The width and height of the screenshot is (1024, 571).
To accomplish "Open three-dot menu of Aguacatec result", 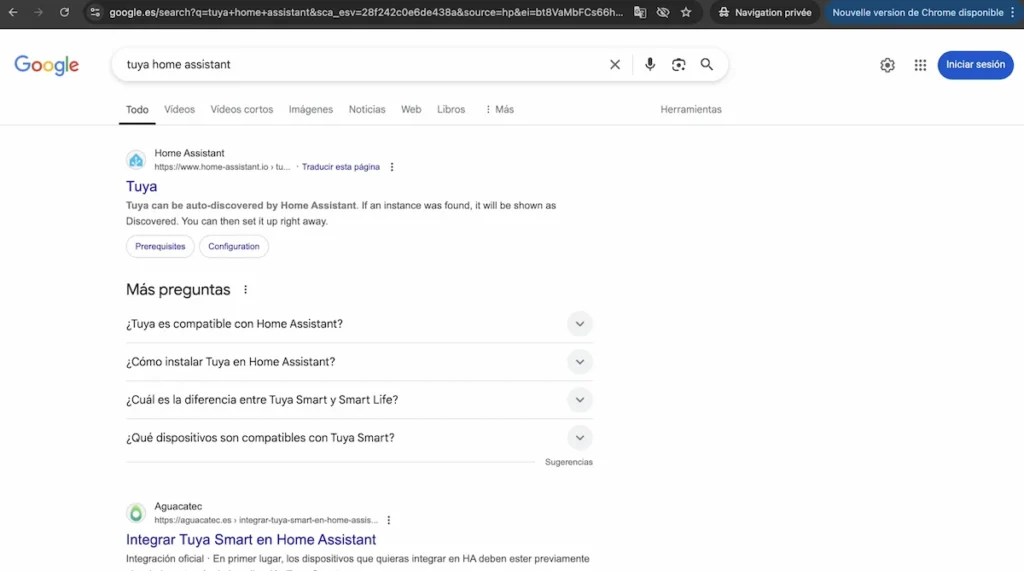I will [x=389, y=520].
